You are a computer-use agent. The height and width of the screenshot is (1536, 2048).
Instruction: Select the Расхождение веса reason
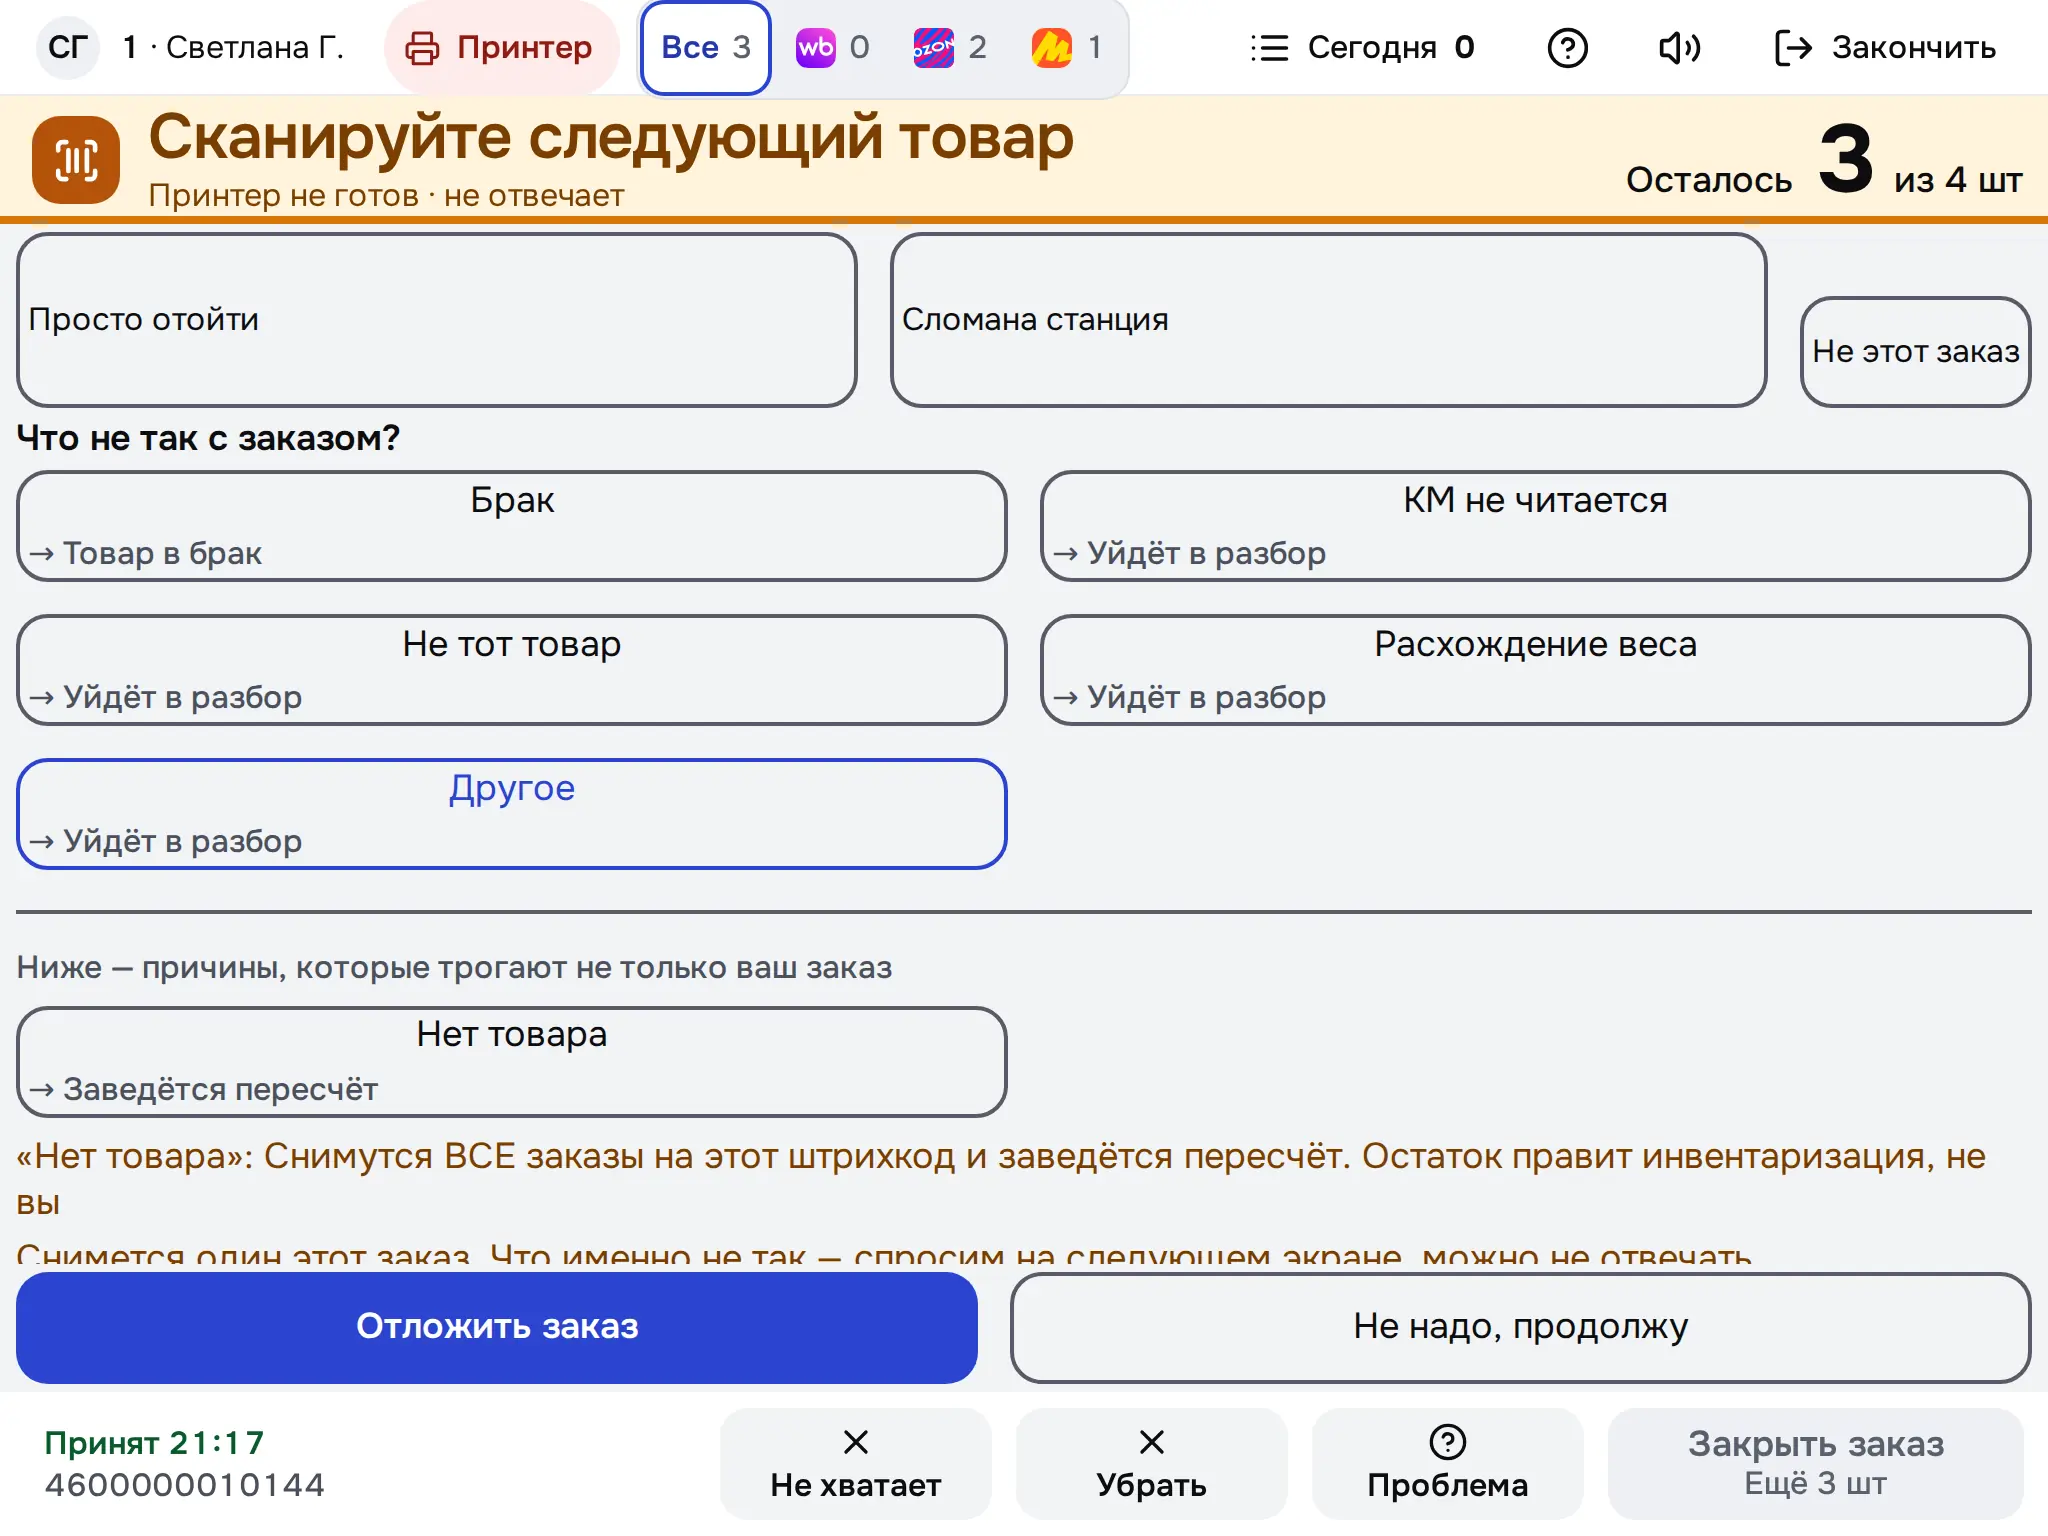coord(1535,670)
